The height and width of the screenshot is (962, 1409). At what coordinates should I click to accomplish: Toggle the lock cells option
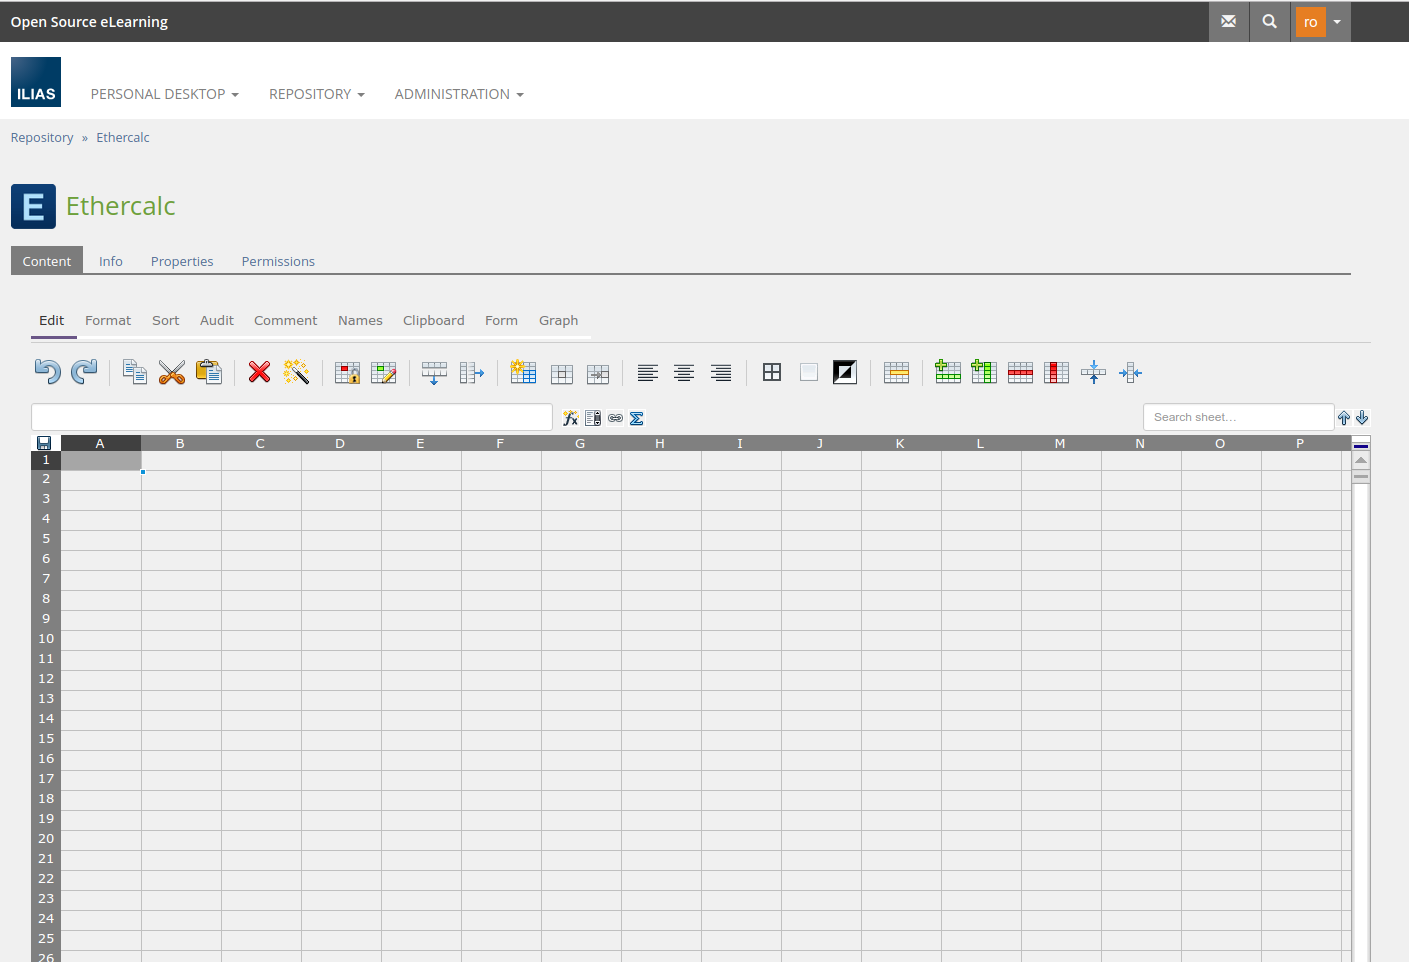tap(347, 371)
